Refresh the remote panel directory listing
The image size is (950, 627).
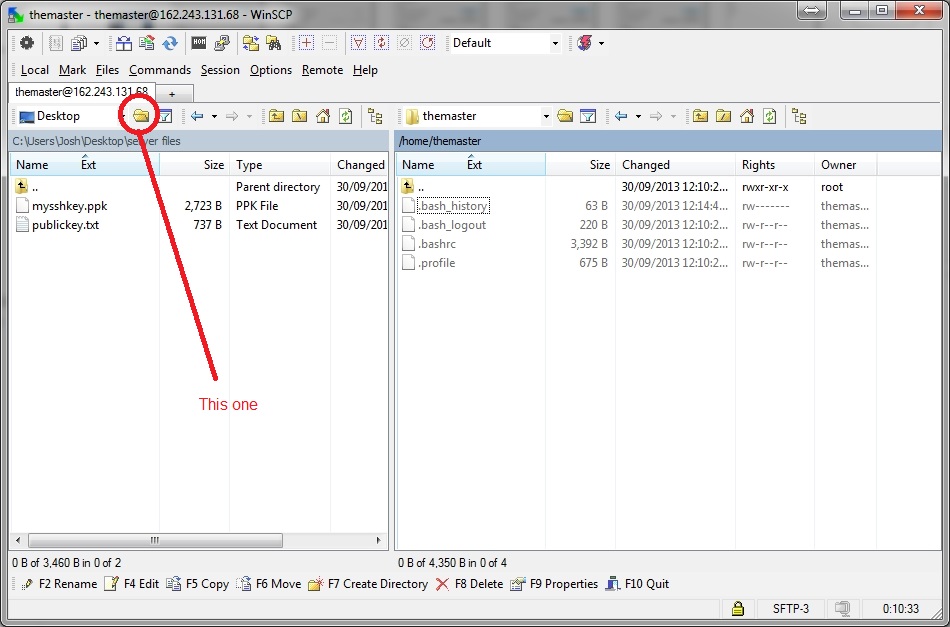coord(769,116)
